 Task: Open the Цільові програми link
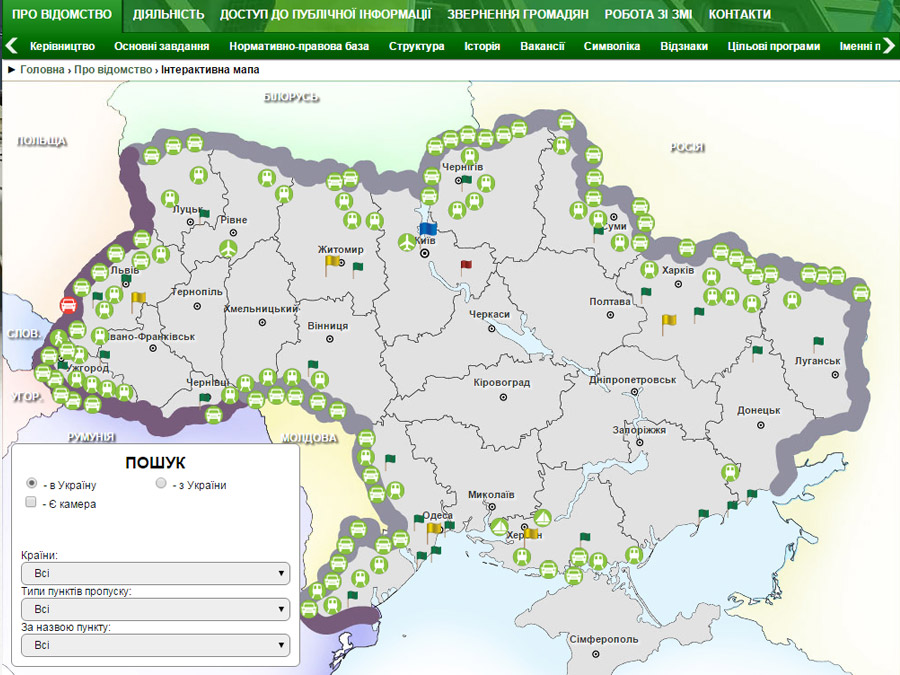[774, 46]
